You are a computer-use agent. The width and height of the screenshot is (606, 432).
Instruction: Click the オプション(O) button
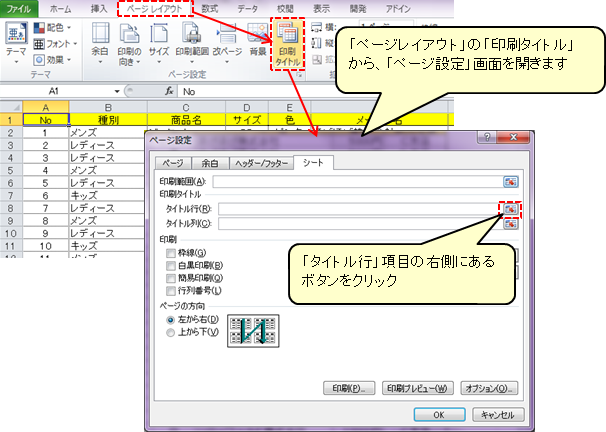489,388
